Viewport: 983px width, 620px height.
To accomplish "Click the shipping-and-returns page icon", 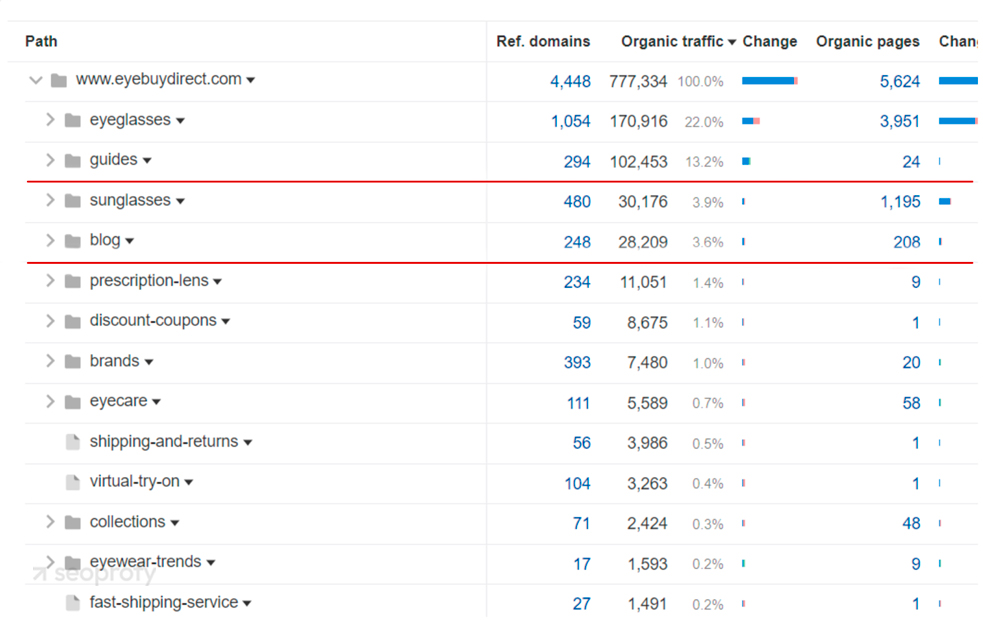I will (73, 442).
